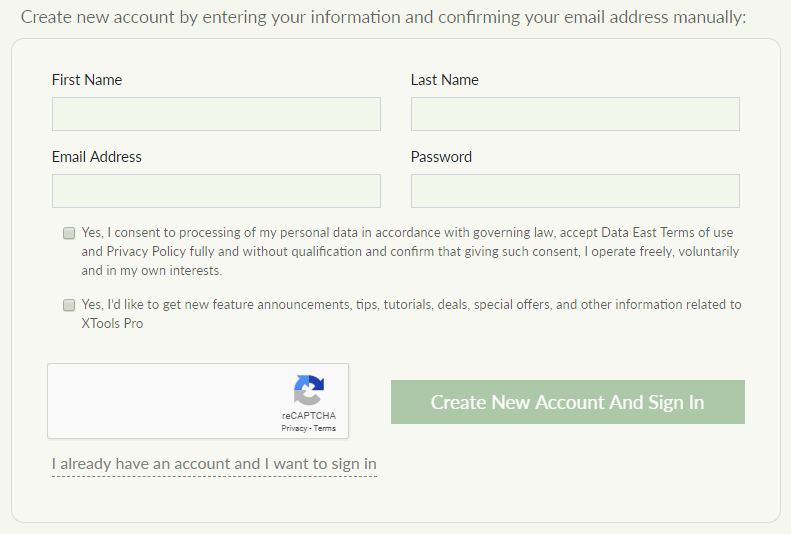Click the Last Name label

[x=444, y=80]
